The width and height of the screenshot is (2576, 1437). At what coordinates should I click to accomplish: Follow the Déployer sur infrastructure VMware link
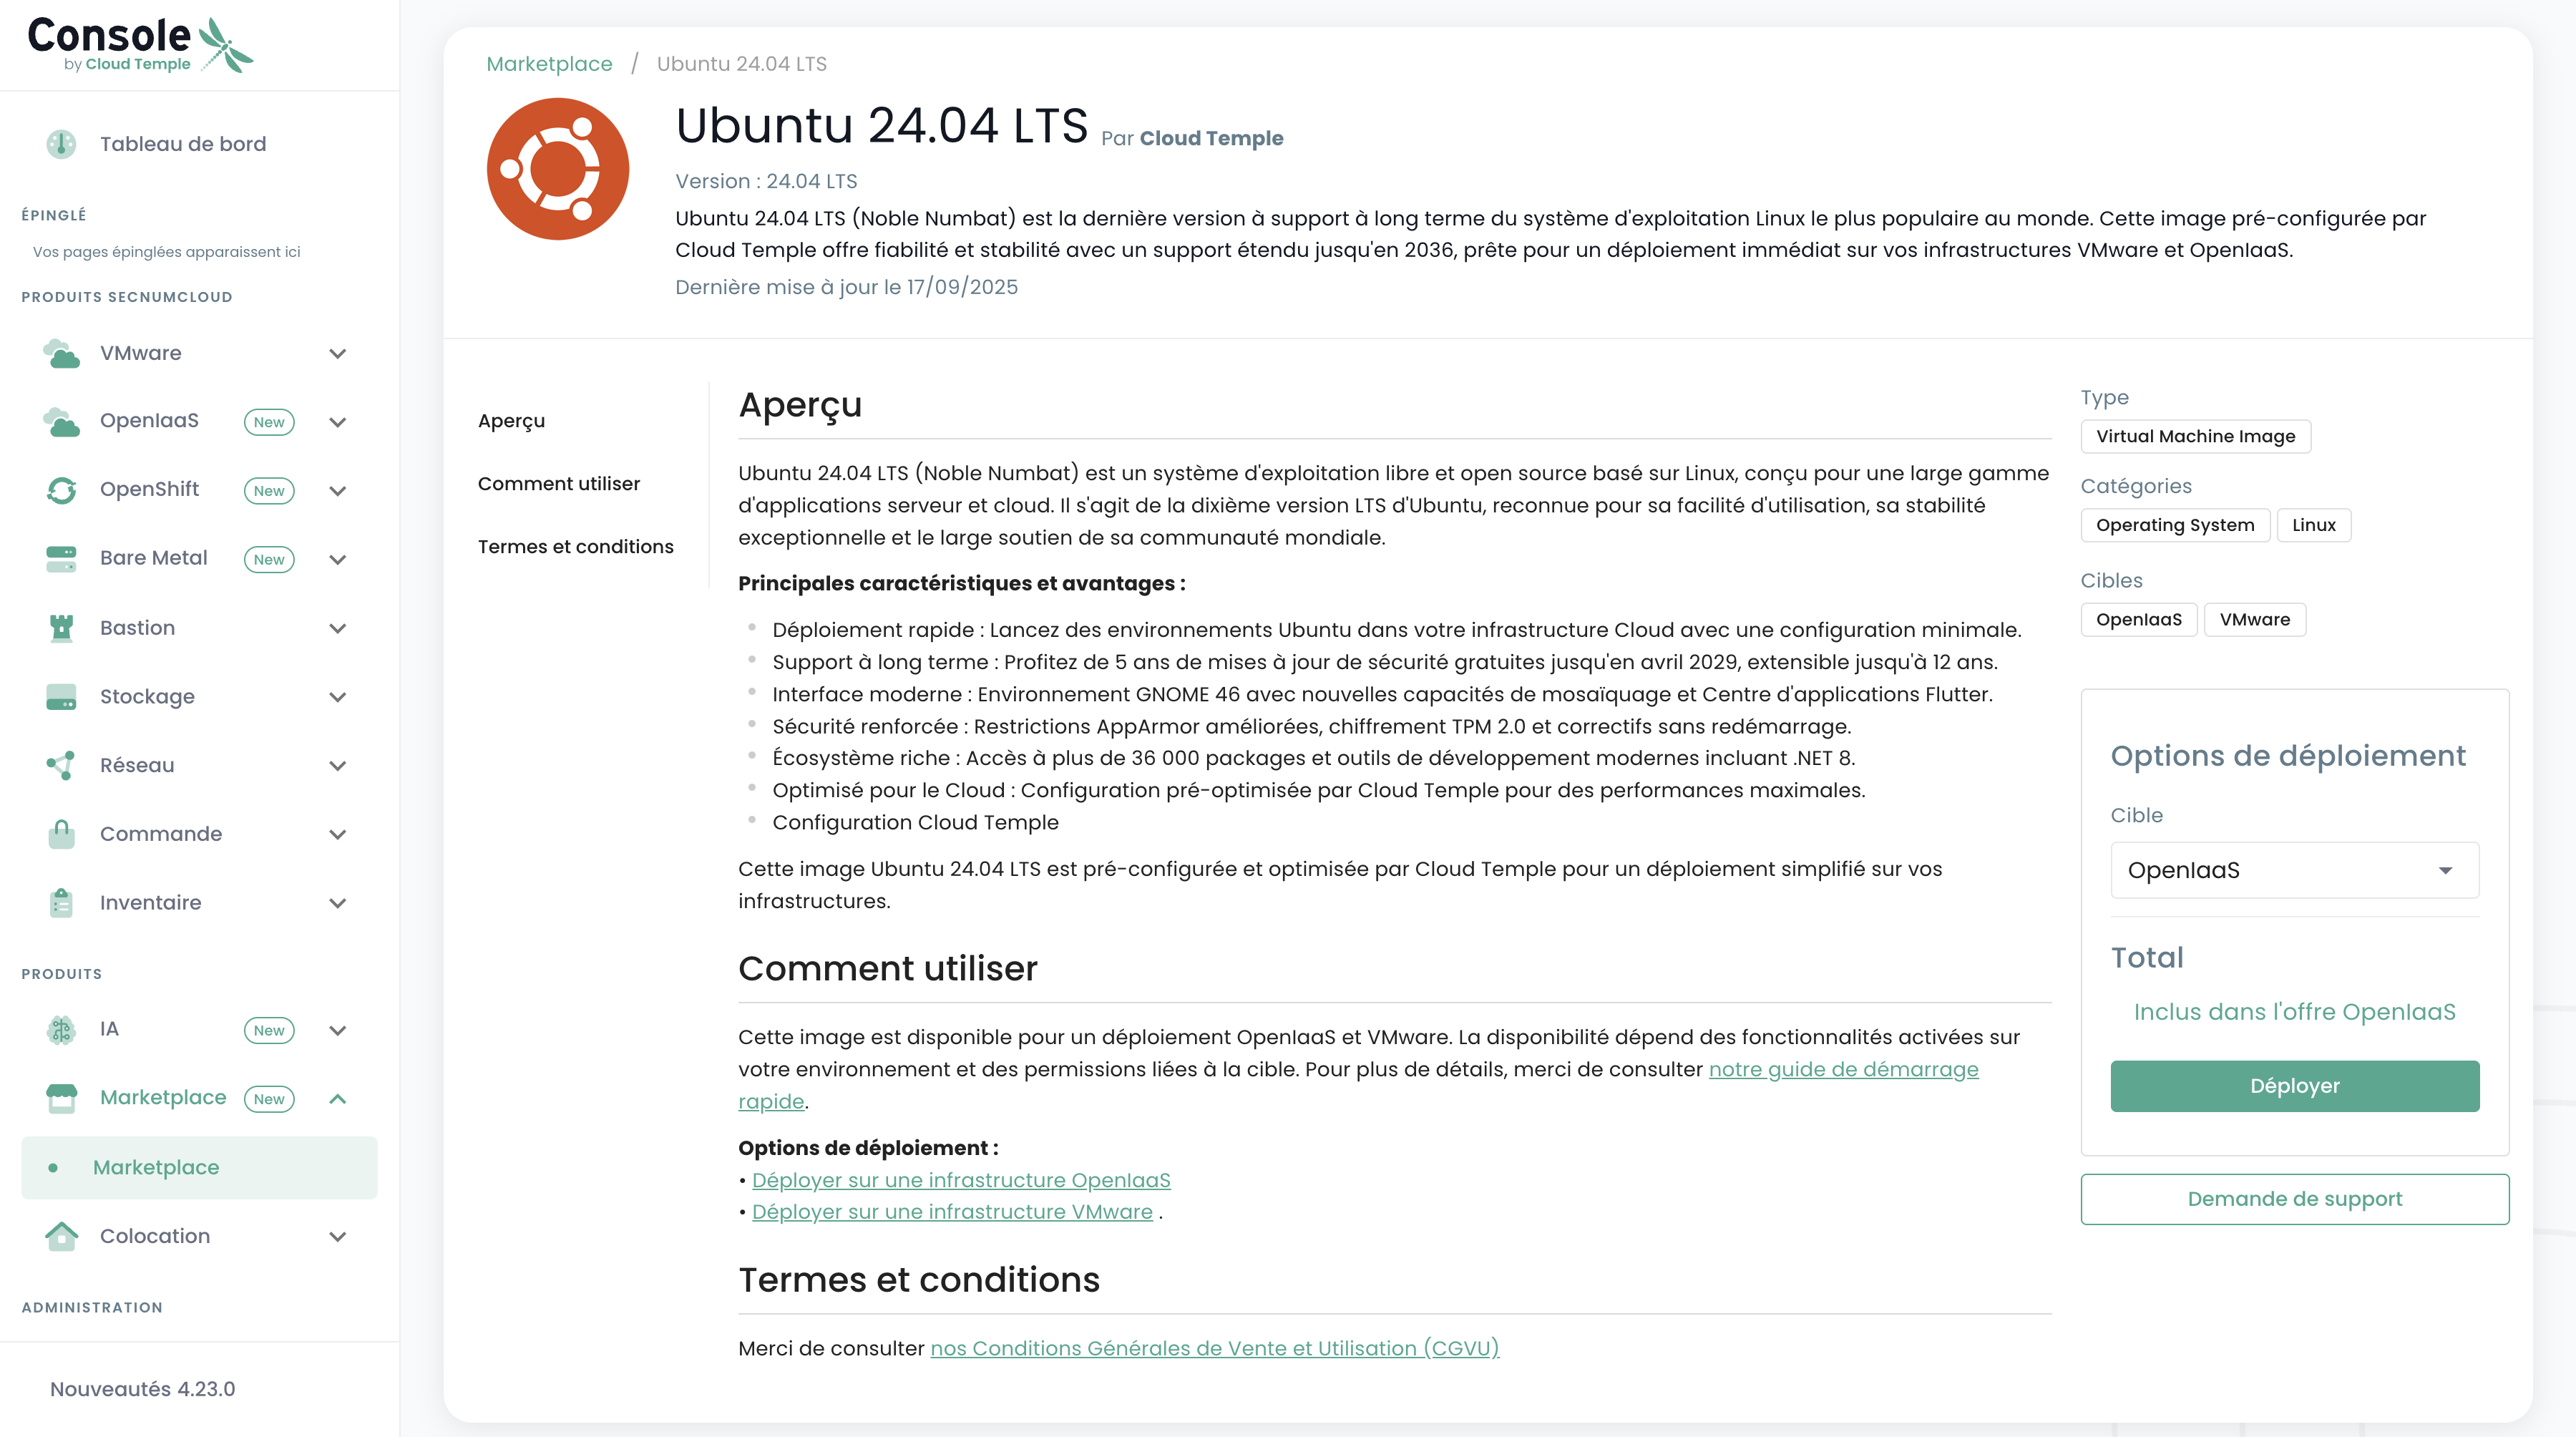pyautogui.click(x=952, y=1212)
